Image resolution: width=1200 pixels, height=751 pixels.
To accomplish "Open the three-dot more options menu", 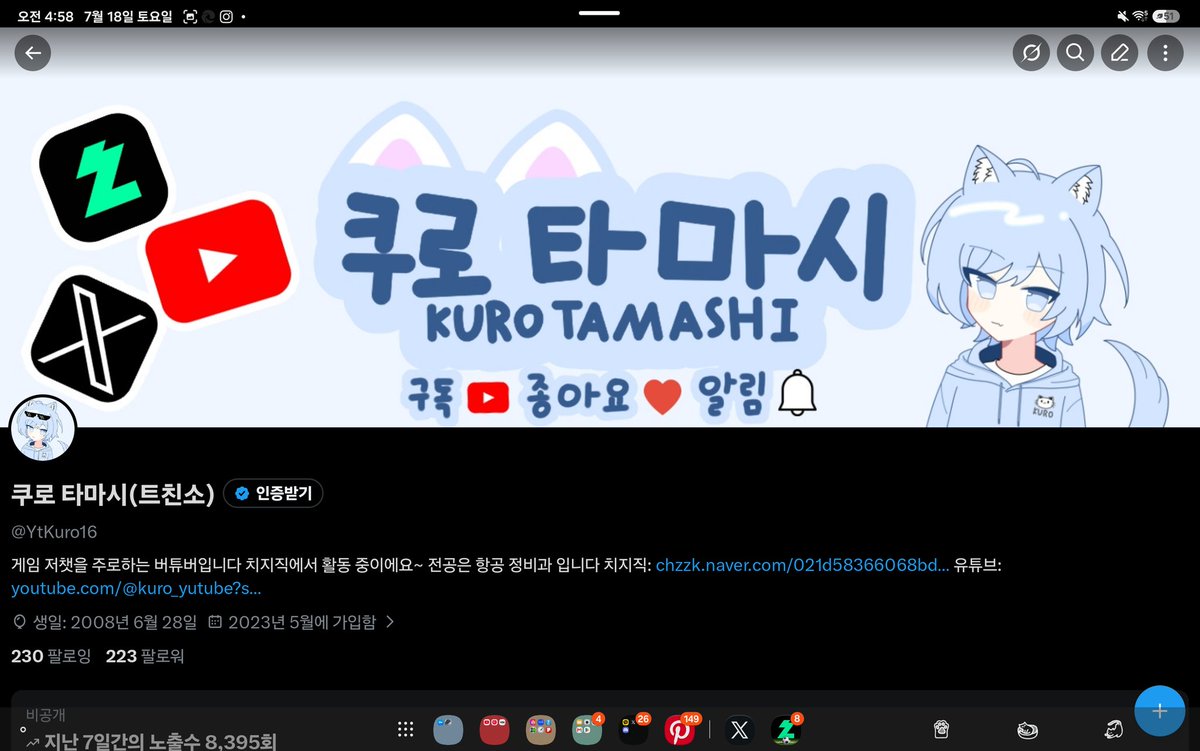I will pyautogui.click(x=1165, y=53).
